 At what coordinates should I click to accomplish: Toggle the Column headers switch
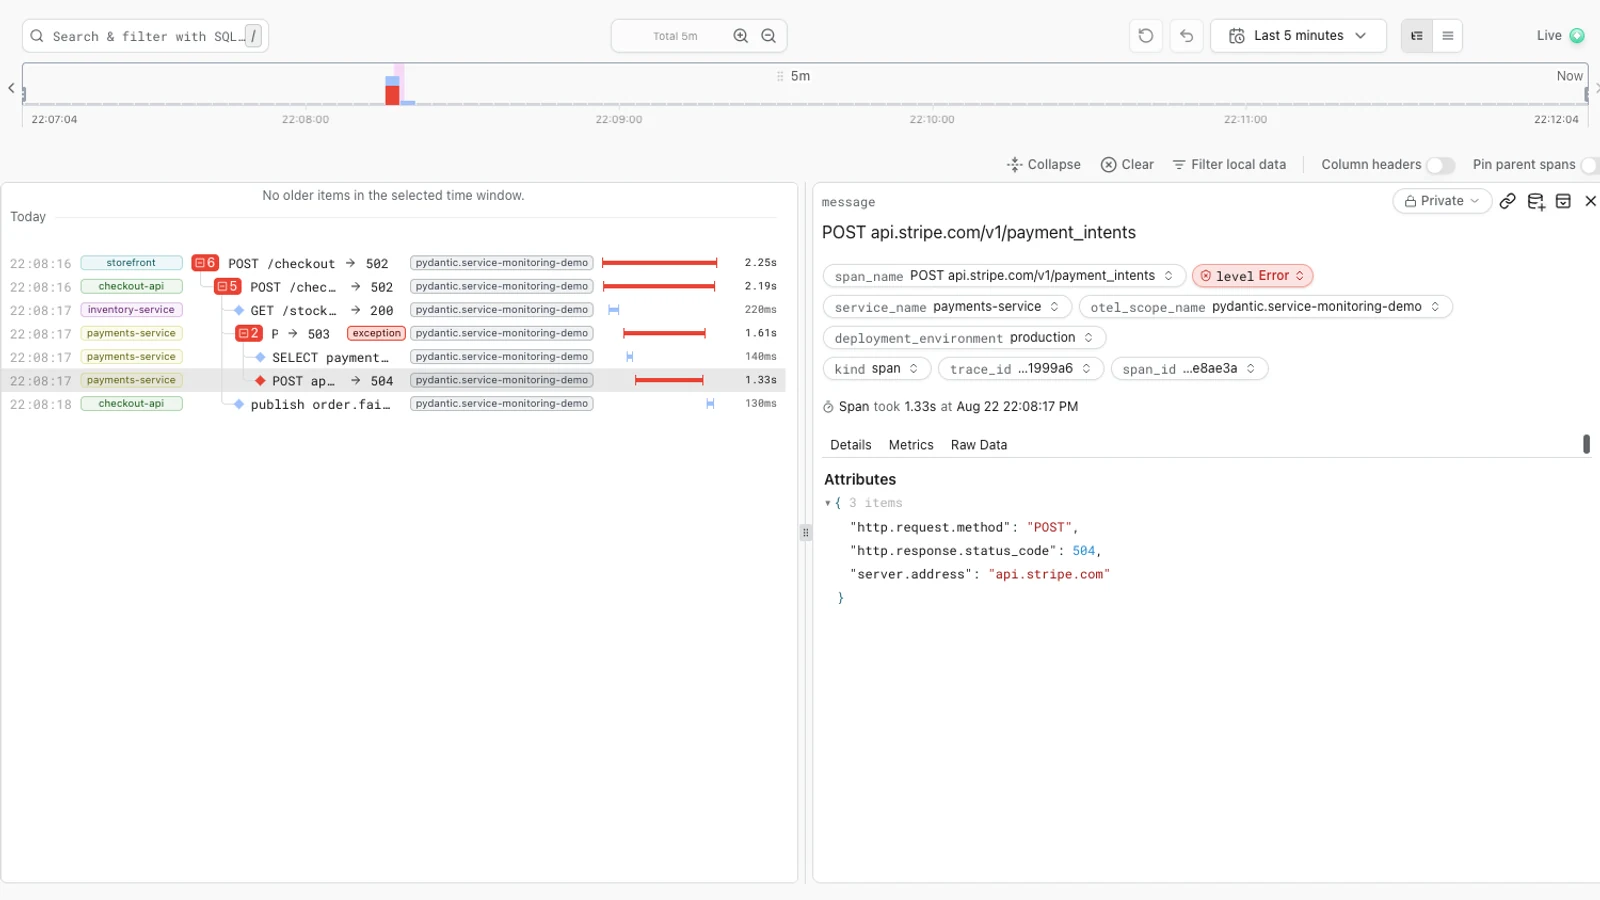[1441, 165]
